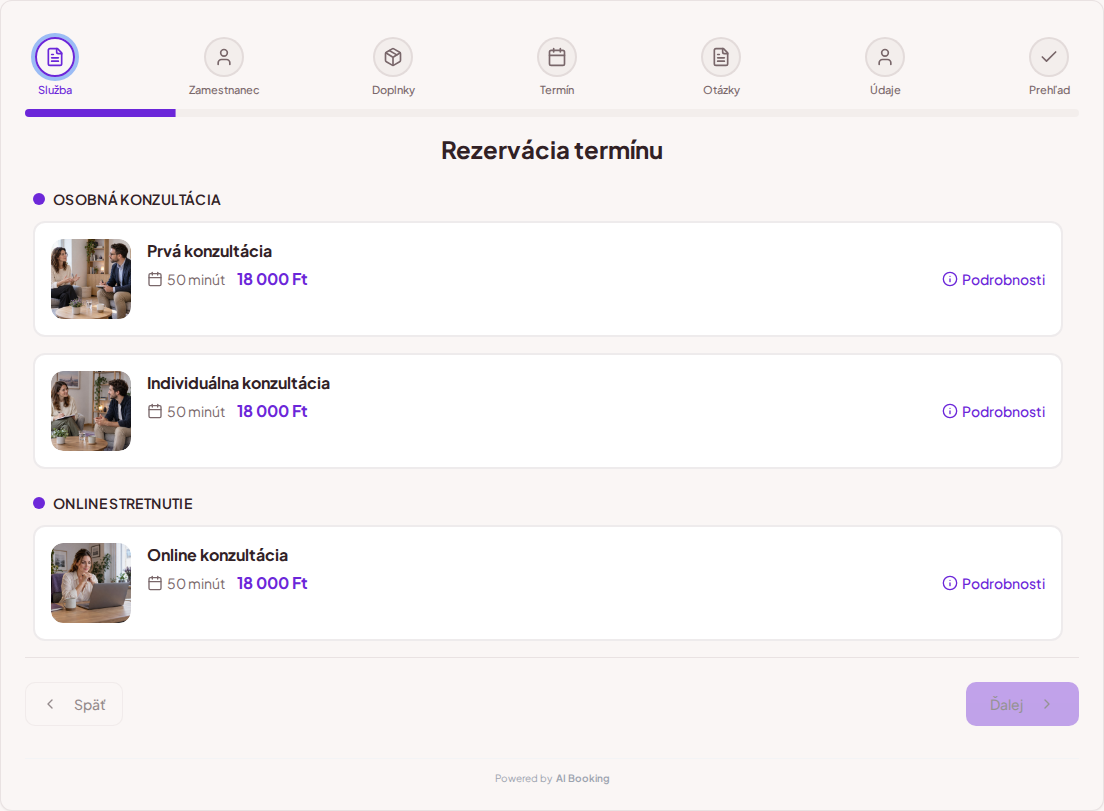Image resolution: width=1104 pixels, height=811 pixels.
Task: Go back with the Späť button
Action: tap(74, 704)
